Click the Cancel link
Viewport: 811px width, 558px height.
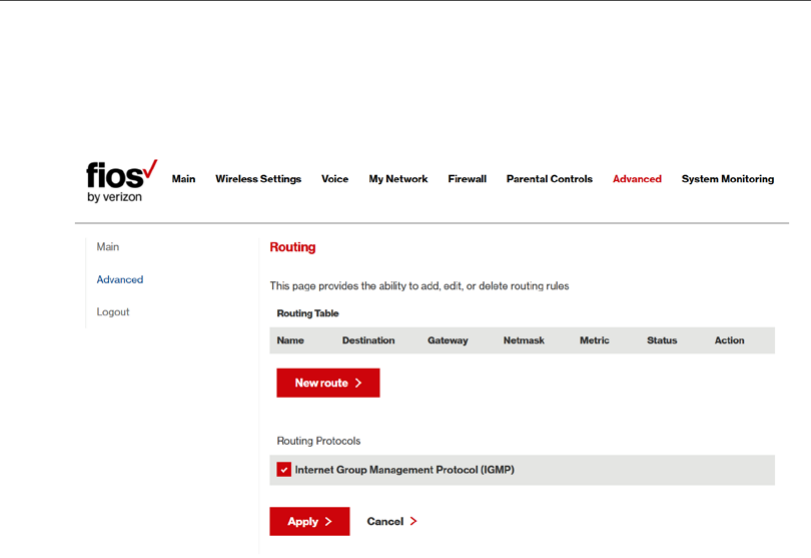pyautogui.click(x=392, y=521)
